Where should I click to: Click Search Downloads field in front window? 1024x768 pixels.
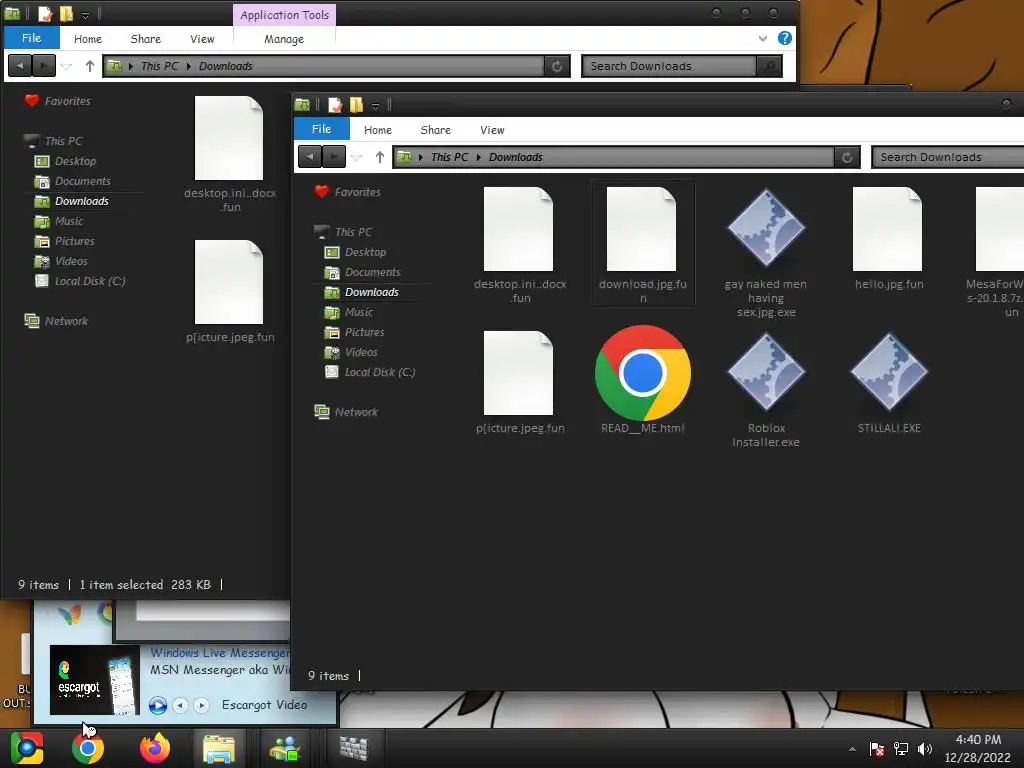(947, 157)
